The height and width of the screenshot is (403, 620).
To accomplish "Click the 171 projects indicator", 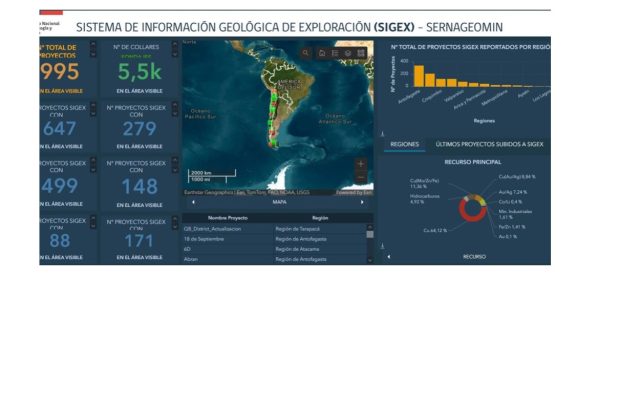I will [x=139, y=241].
